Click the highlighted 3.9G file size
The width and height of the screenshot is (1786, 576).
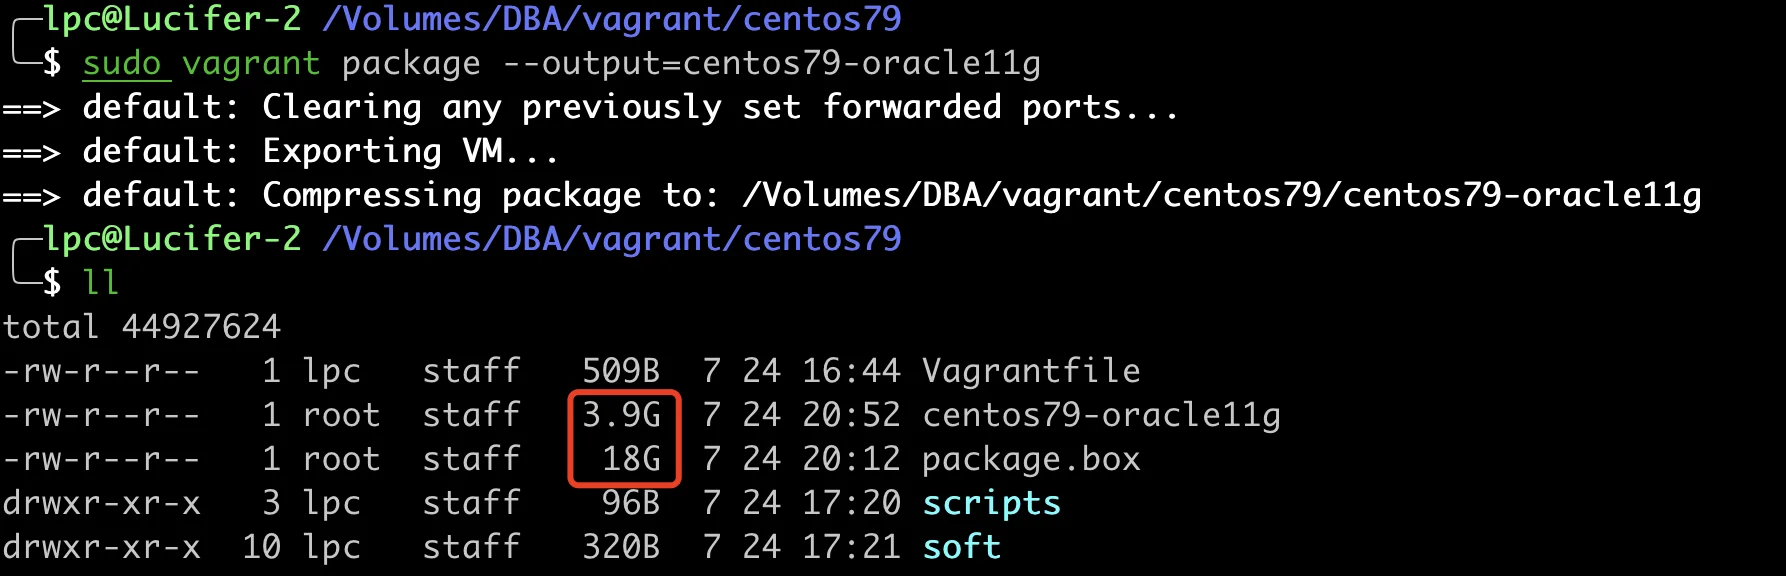pos(622,415)
